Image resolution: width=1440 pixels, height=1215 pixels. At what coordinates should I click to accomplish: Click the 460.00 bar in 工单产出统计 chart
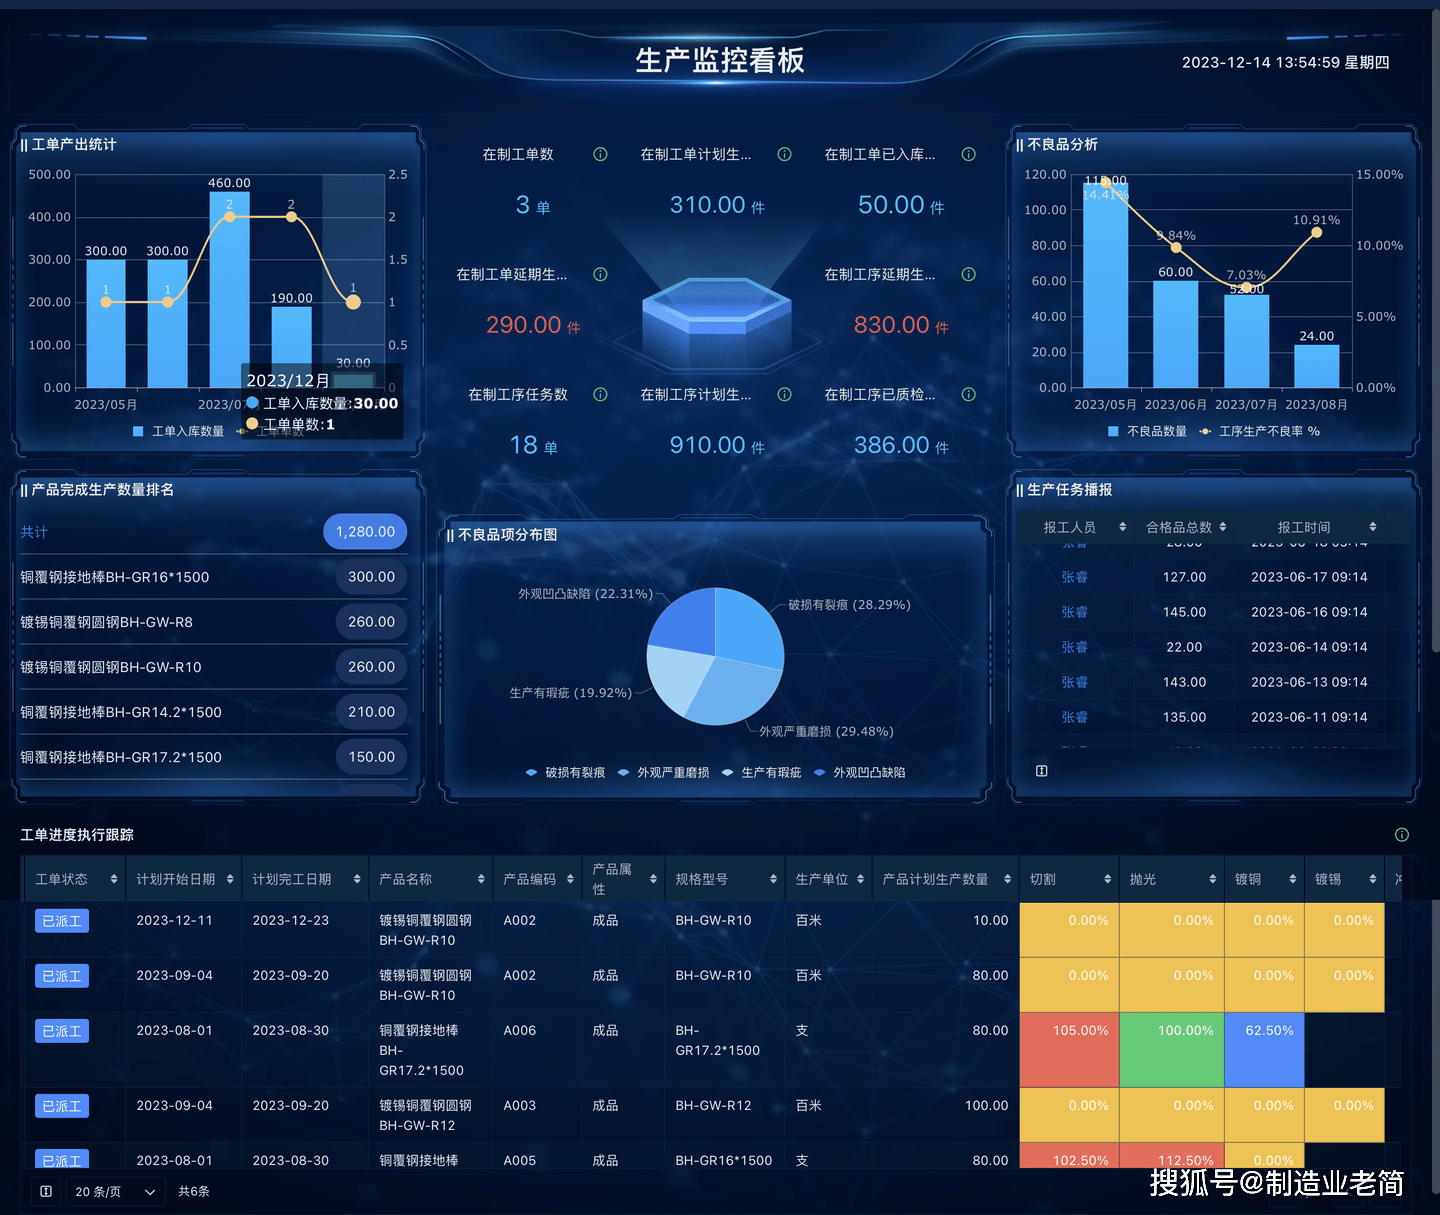229,290
